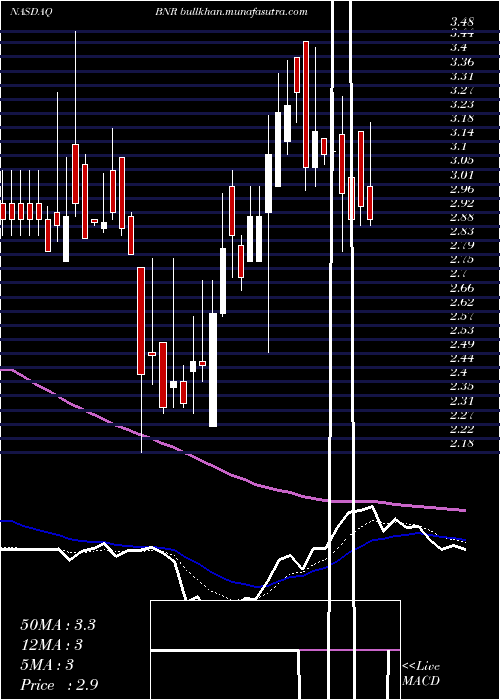Click the 2.92 price axis label
Image resolution: width=500 pixels, height=700 pixels.
462,203
